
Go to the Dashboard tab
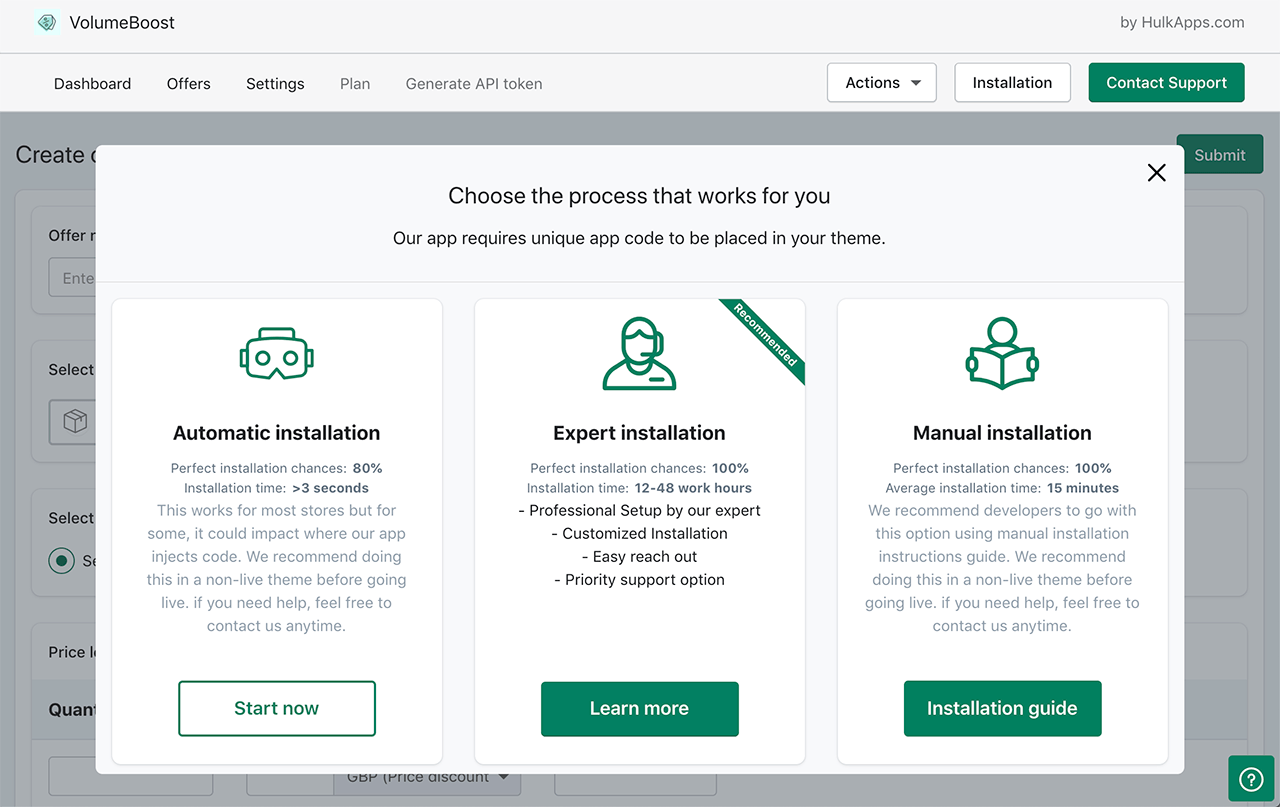pyautogui.click(x=92, y=84)
